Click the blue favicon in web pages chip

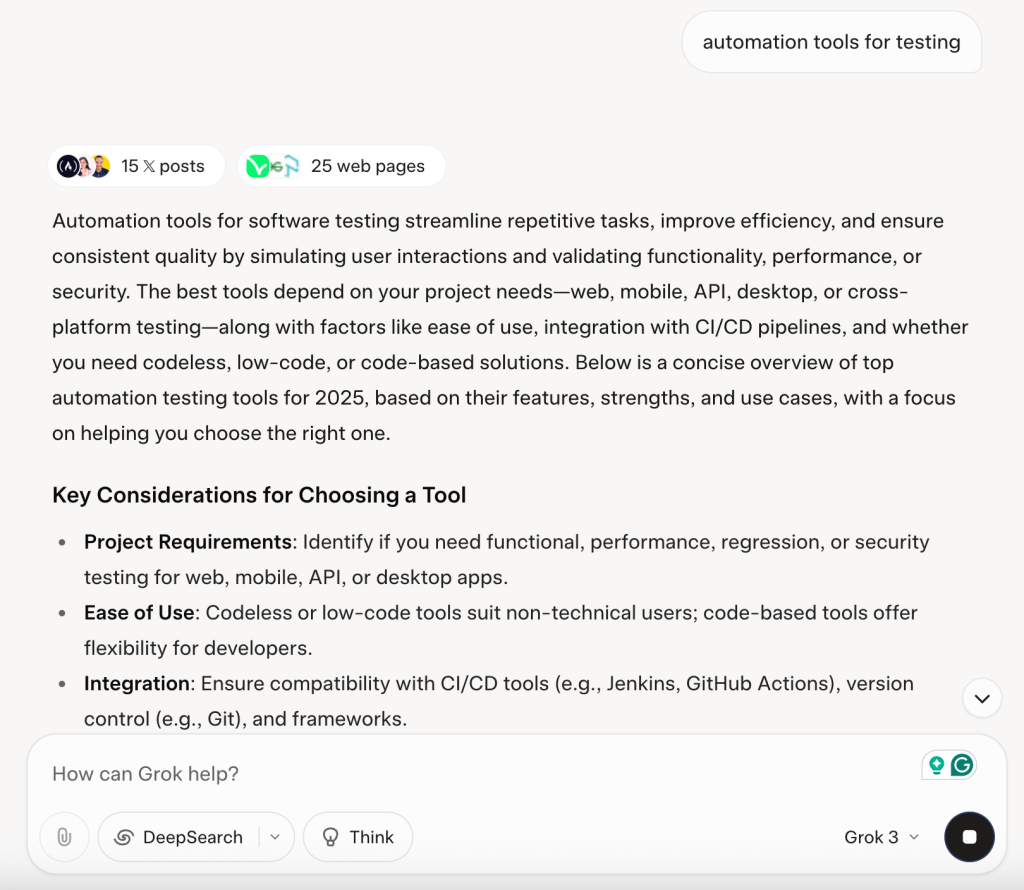pyautogui.click(x=292, y=167)
